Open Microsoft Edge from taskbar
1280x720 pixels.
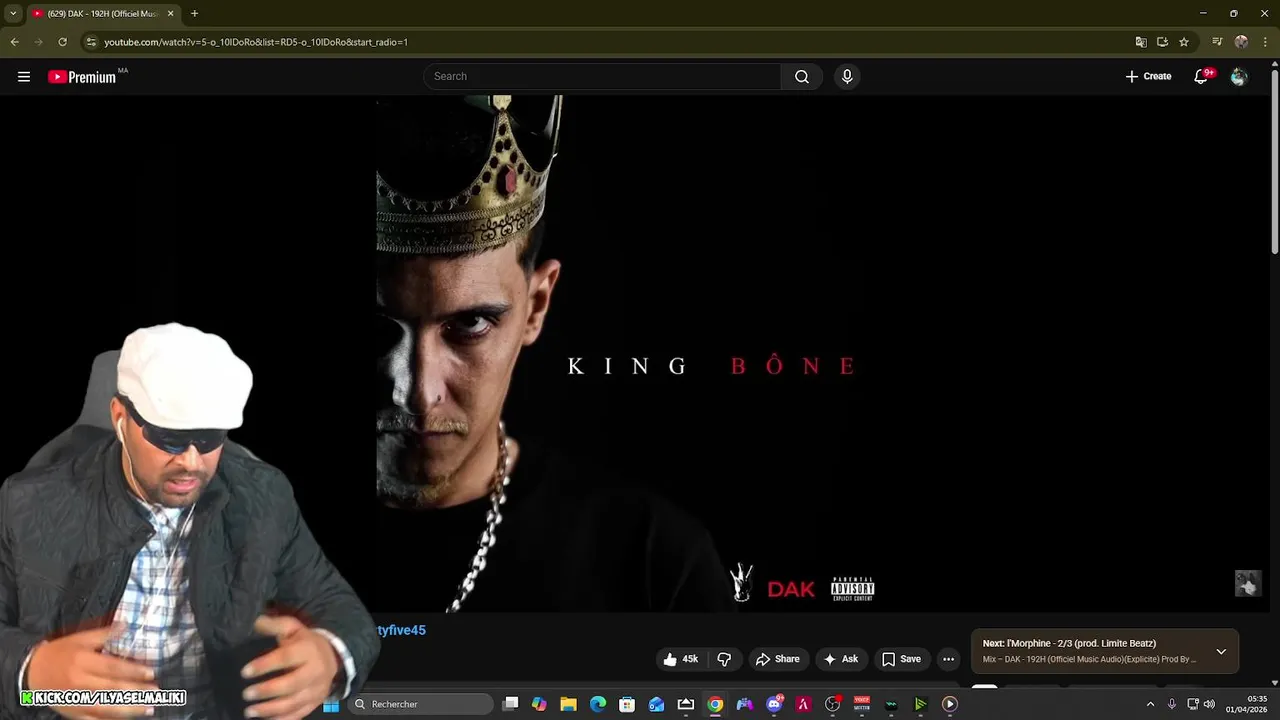(x=598, y=704)
